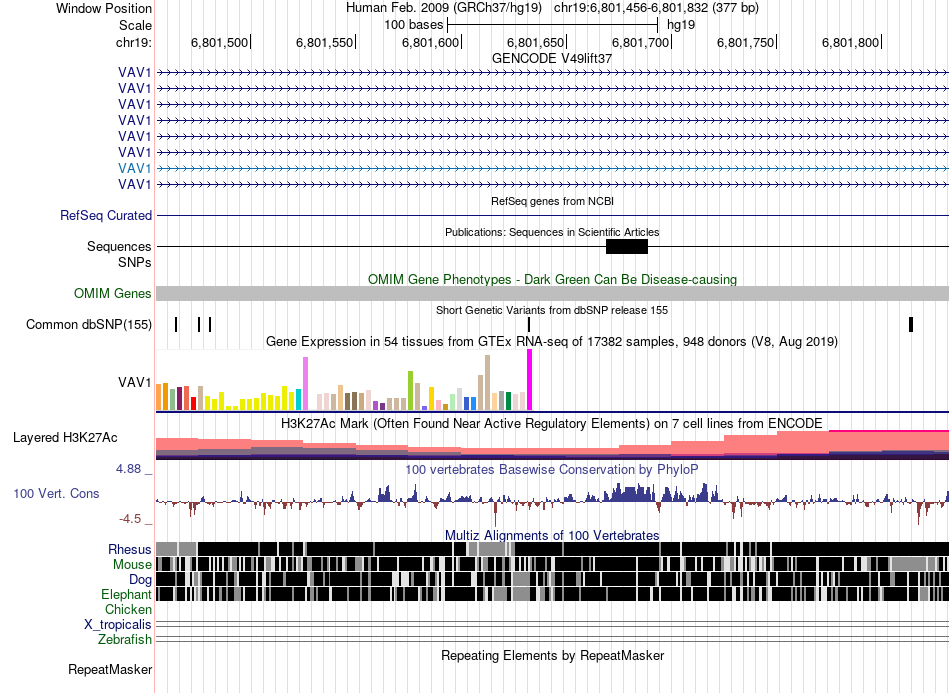Image resolution: width=950 pixels, height=693 pixels.
Task: Click the 100 Vert. Cons track label
Action: pos(56,493)
